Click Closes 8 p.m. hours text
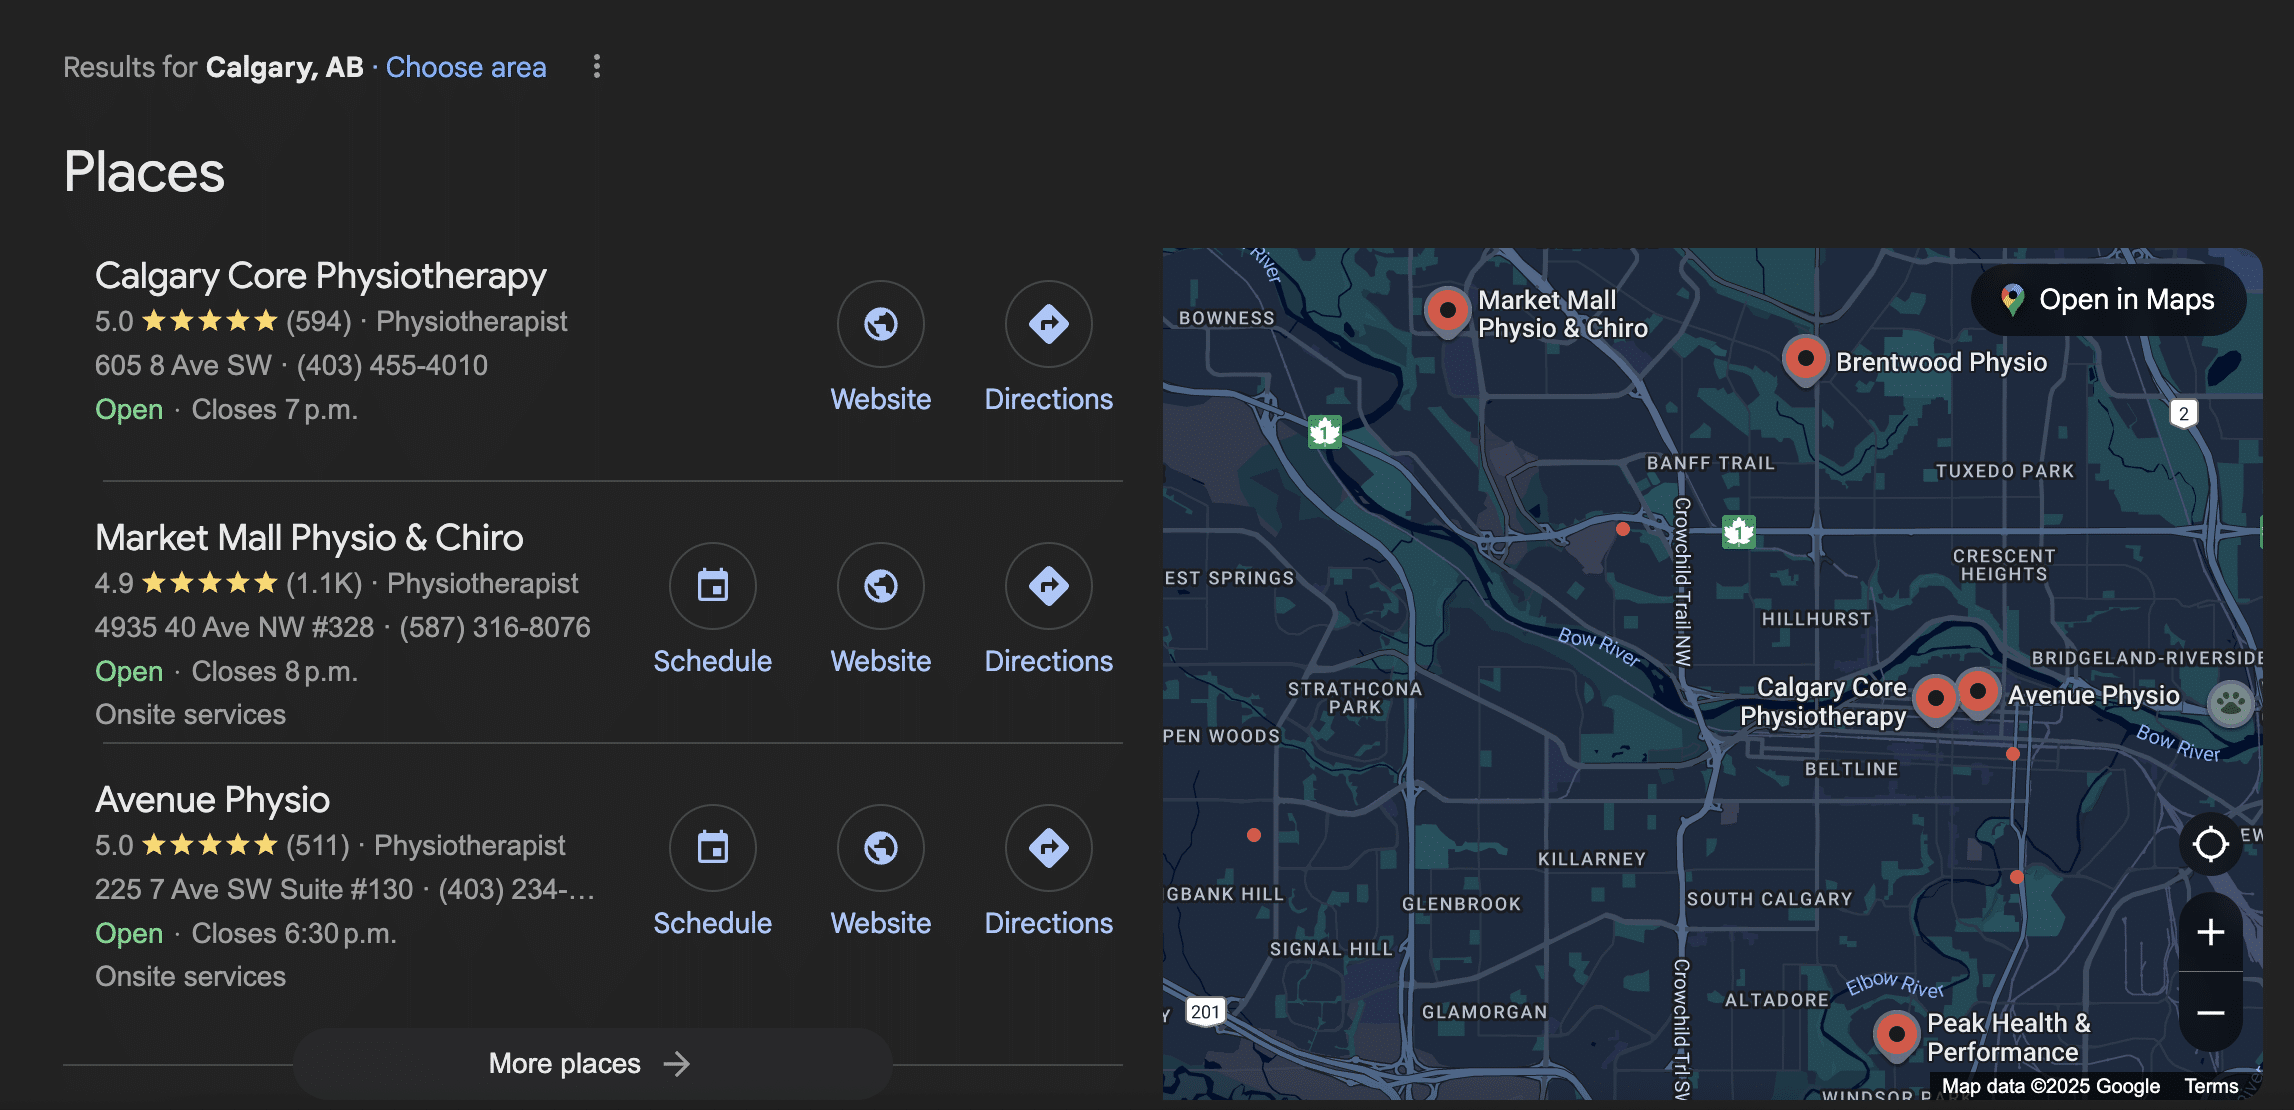 click(275, 672)
